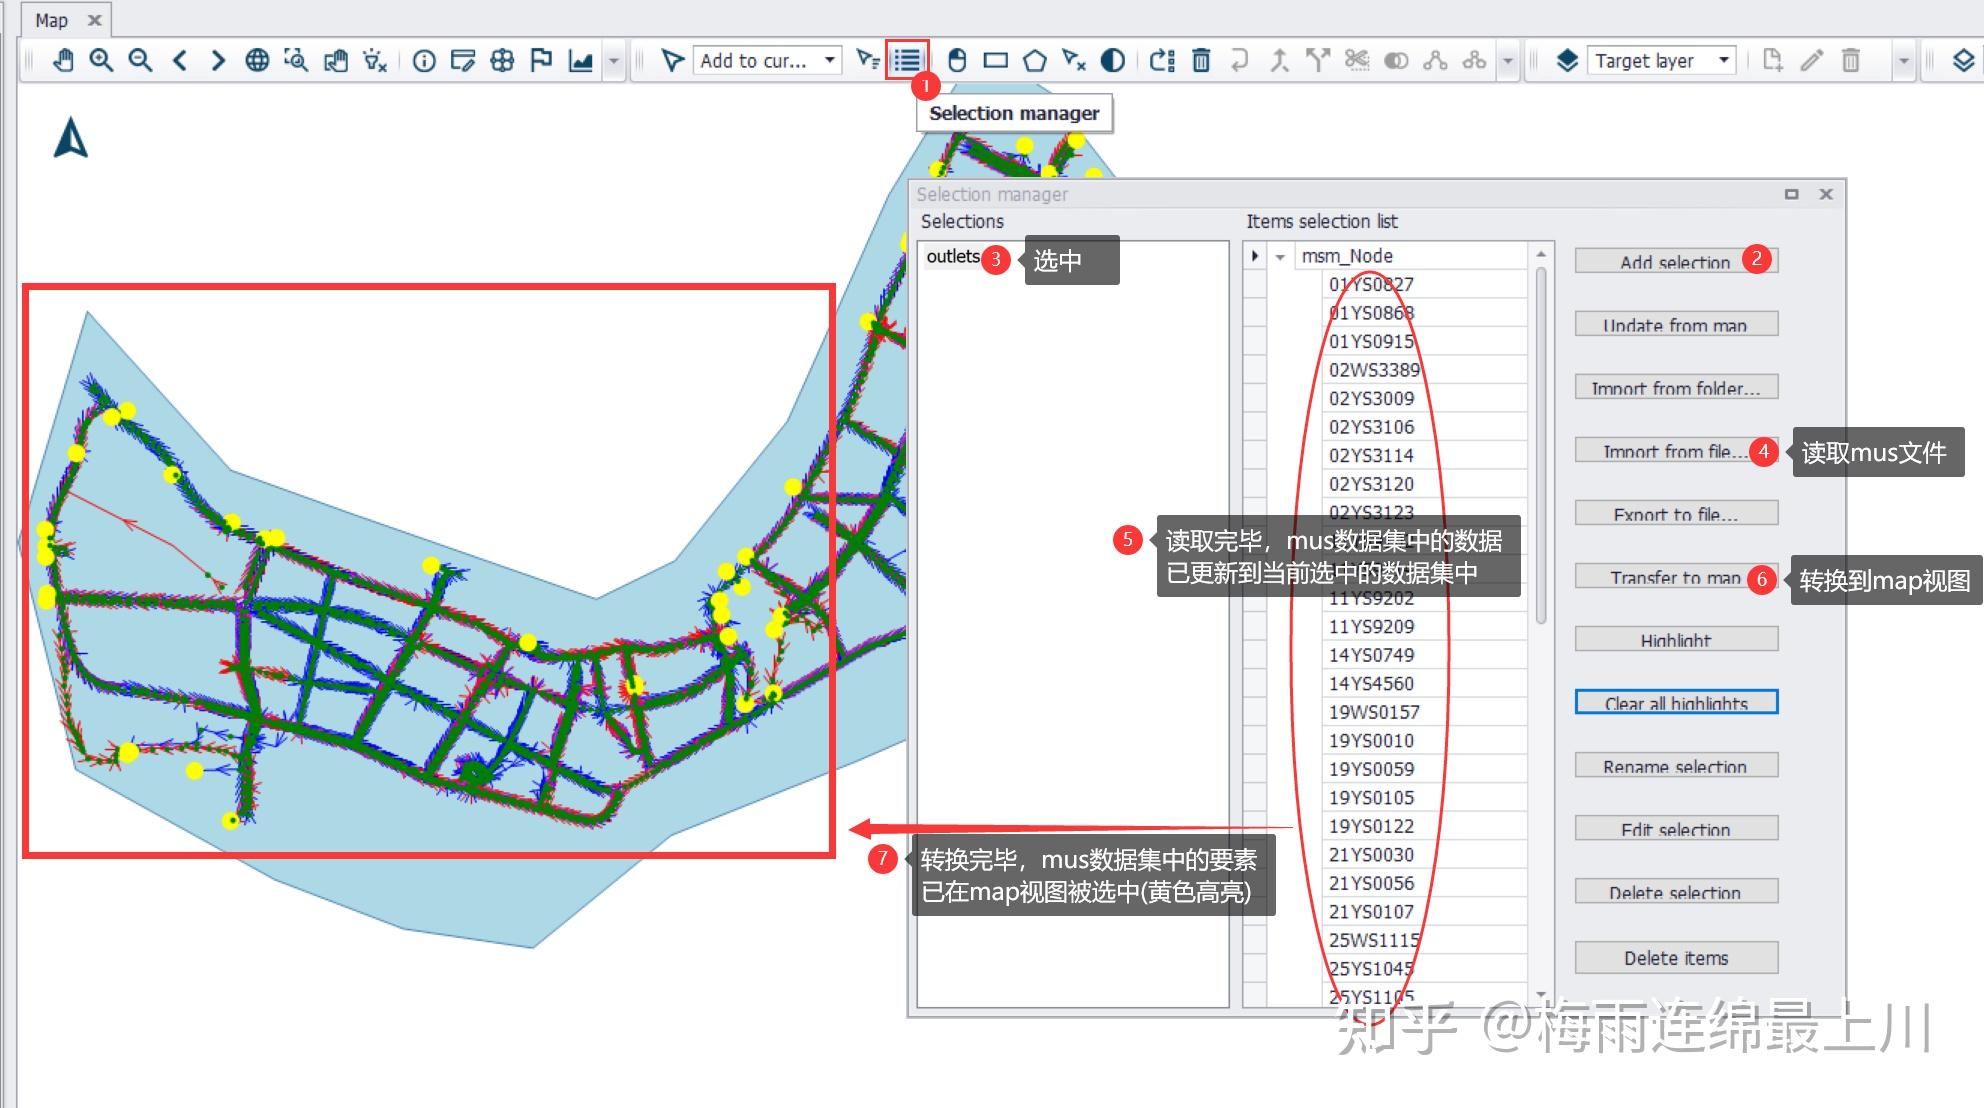Toggle invert selection half-circle icon
The width and height of the screenshot is (1984, 1108).
point(1112,61)
